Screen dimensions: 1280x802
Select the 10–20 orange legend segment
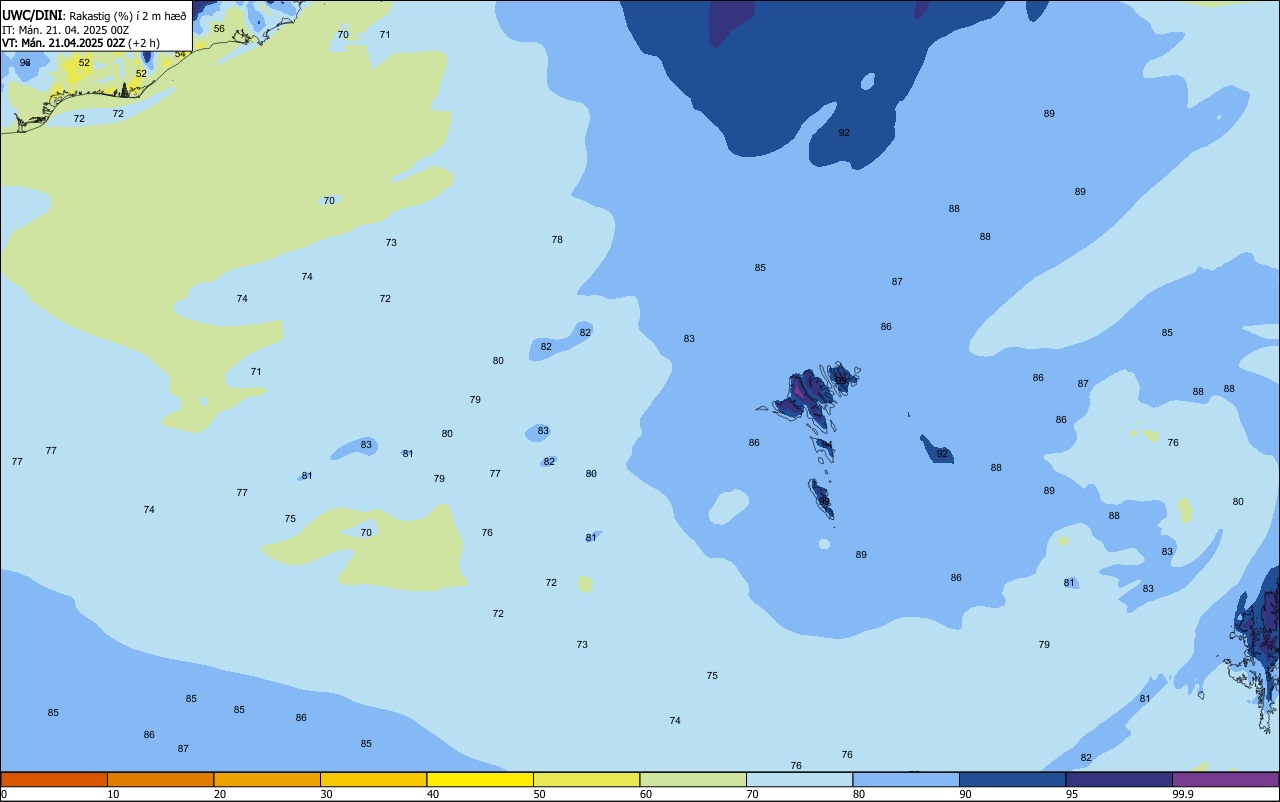160,779
